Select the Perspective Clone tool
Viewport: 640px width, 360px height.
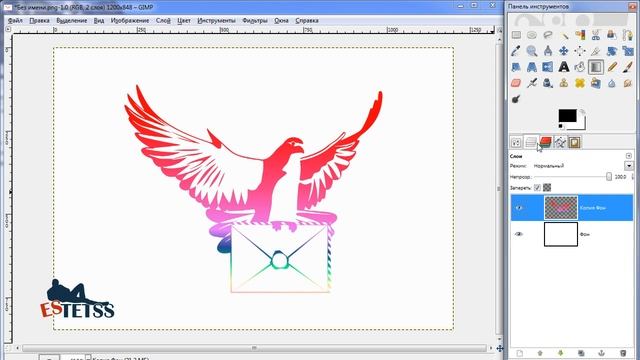(596, 83)
